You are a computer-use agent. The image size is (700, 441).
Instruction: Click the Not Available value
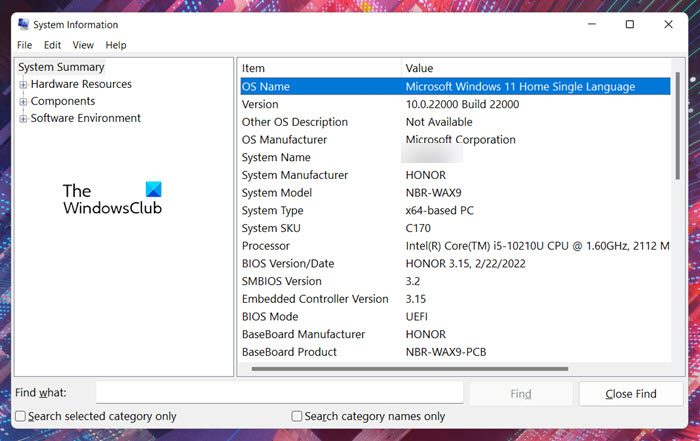coord(439,122)
